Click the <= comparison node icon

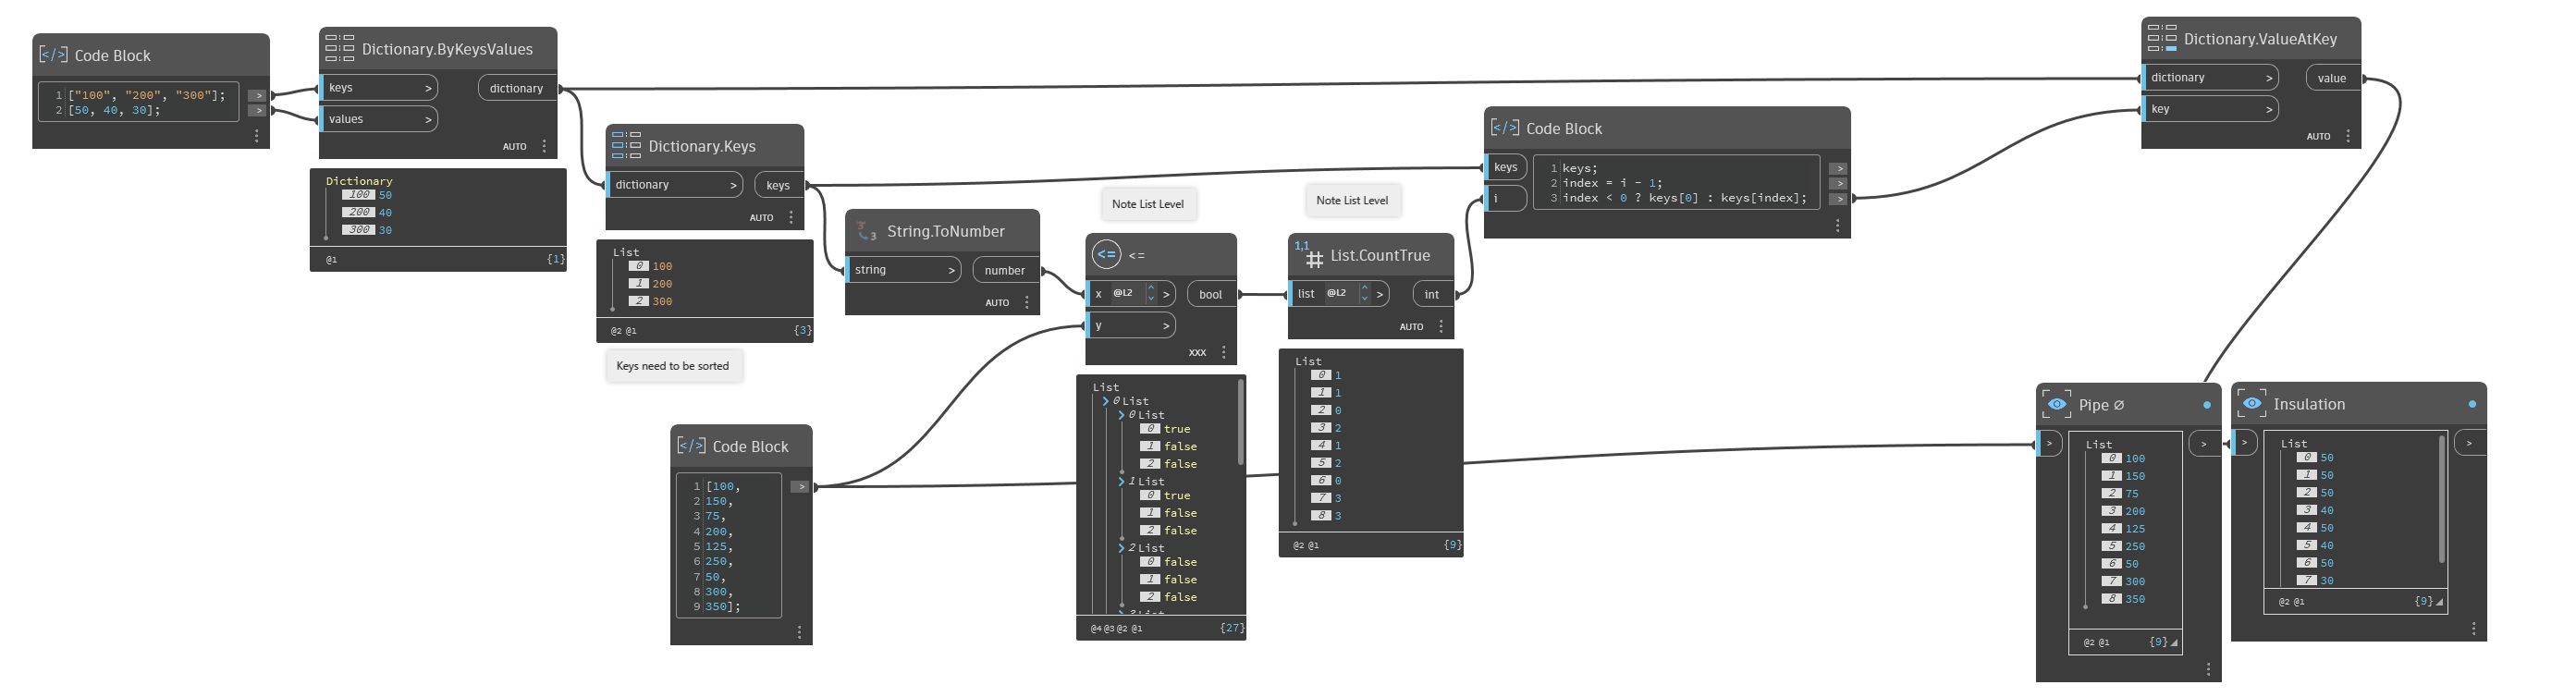1106,254
